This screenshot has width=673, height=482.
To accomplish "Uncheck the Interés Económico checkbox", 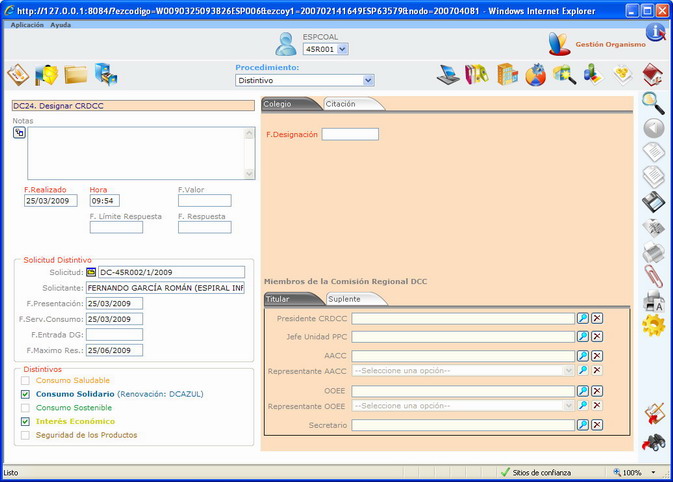I will click(25, 421).
